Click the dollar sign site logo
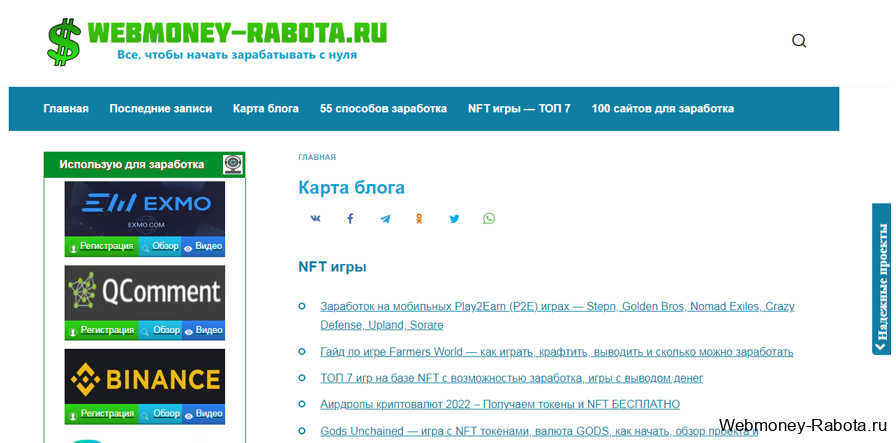 [63, 42]
